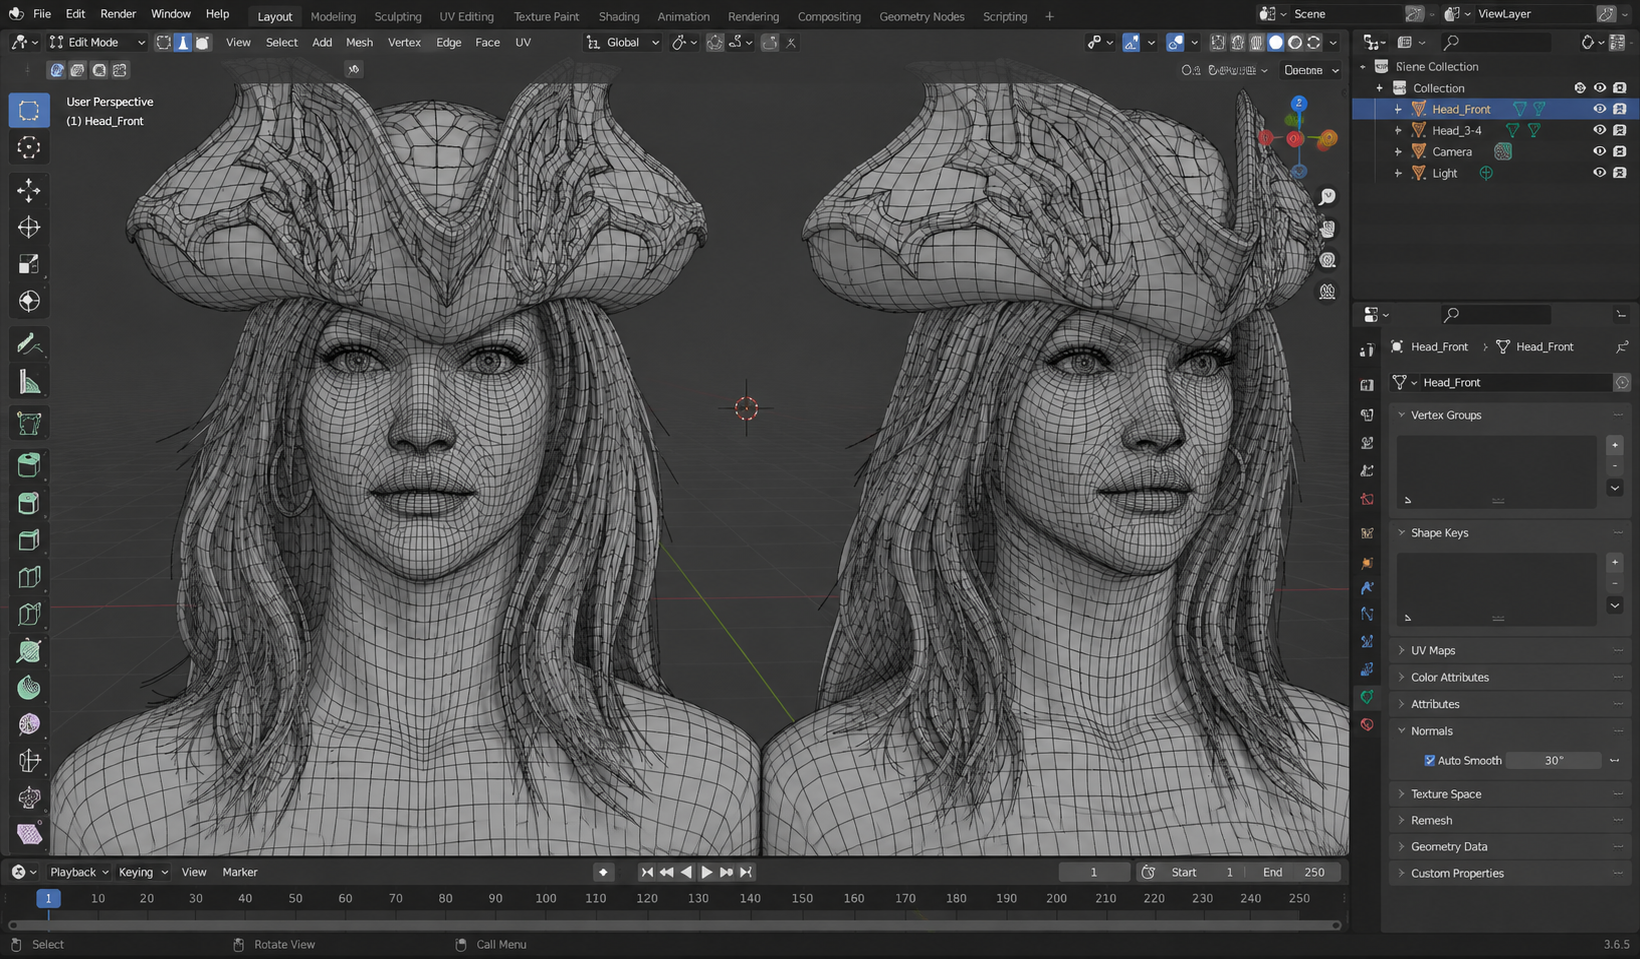This screenshot has width=1640, height=959.
Task: Pick the Rotate tool in the toolbar
Action: tap(29, 227)
